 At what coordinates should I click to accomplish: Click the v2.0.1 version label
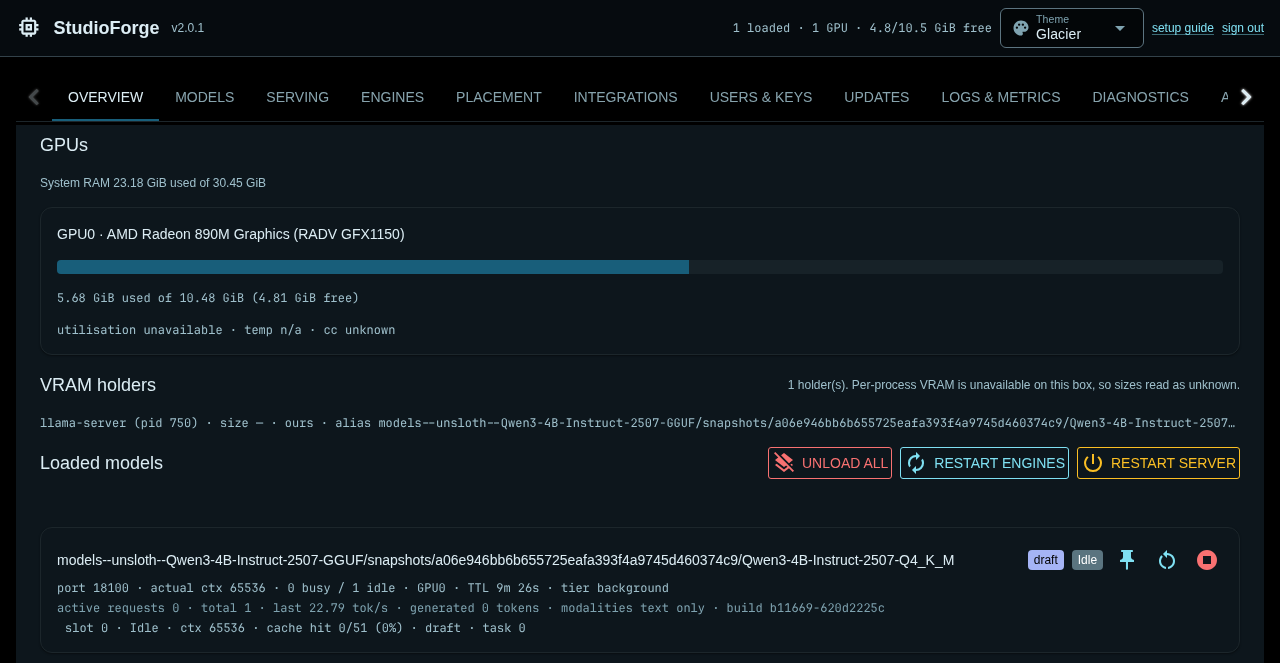click(188, 28)
